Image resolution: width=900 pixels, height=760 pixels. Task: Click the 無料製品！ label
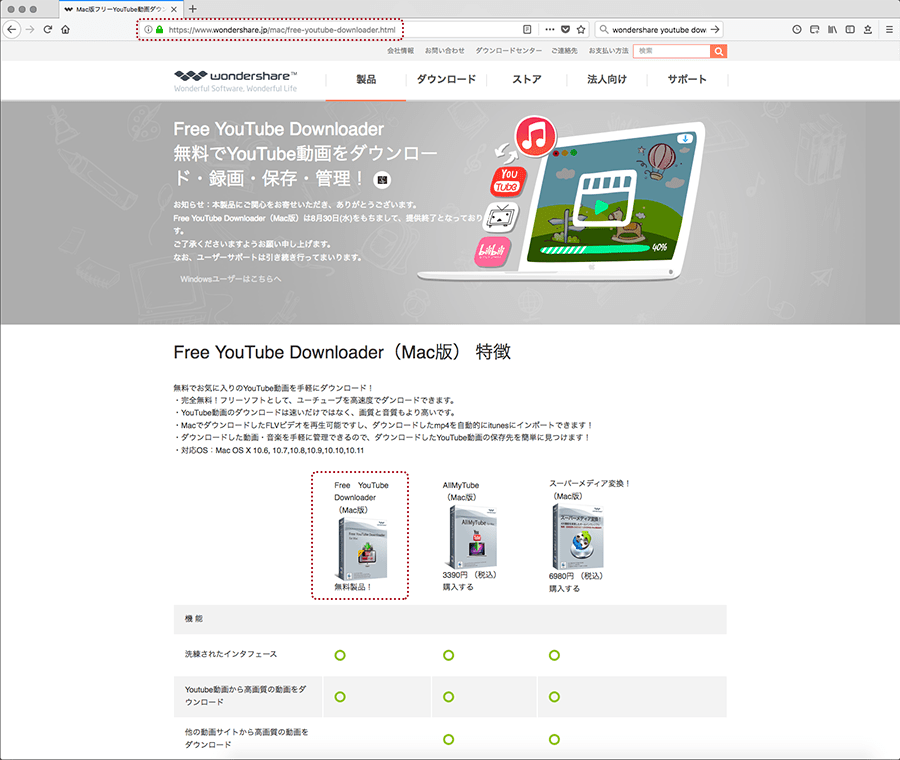(x=353, y=587)
